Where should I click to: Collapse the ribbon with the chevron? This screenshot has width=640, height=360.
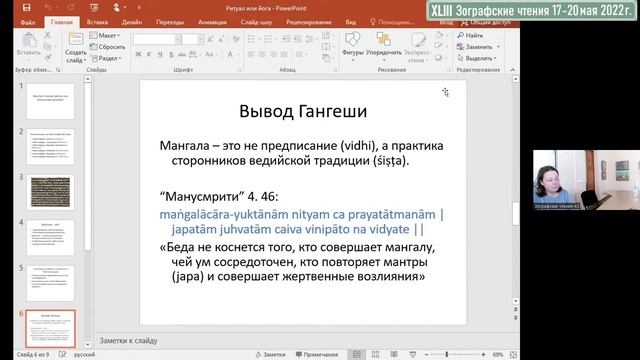(x=513, y=70)
